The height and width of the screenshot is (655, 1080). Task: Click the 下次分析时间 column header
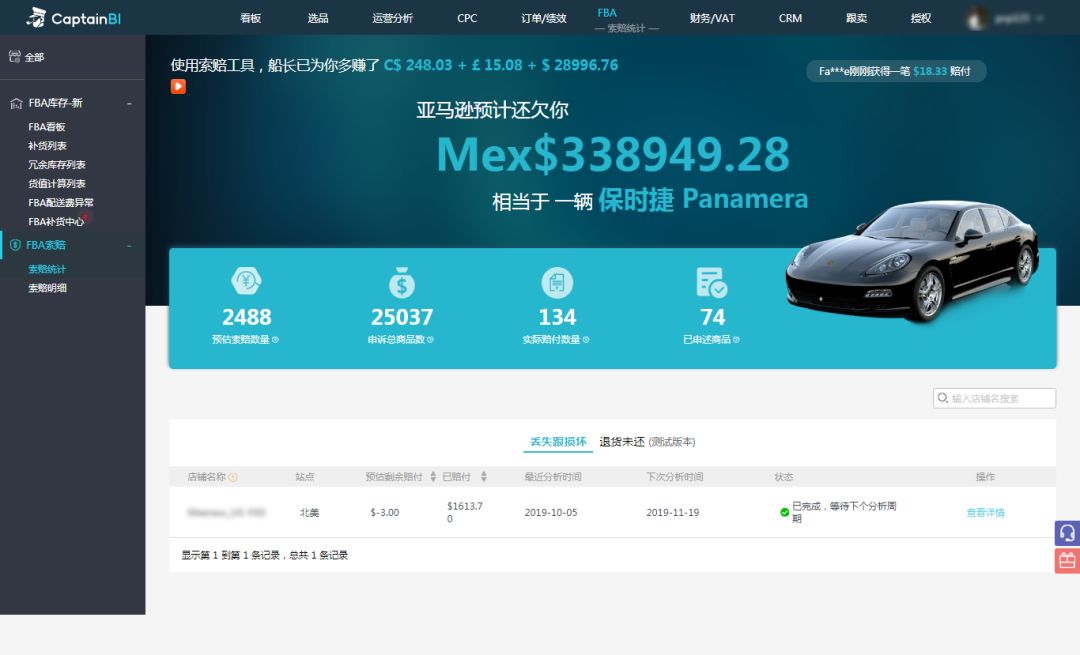click(674, 477)
